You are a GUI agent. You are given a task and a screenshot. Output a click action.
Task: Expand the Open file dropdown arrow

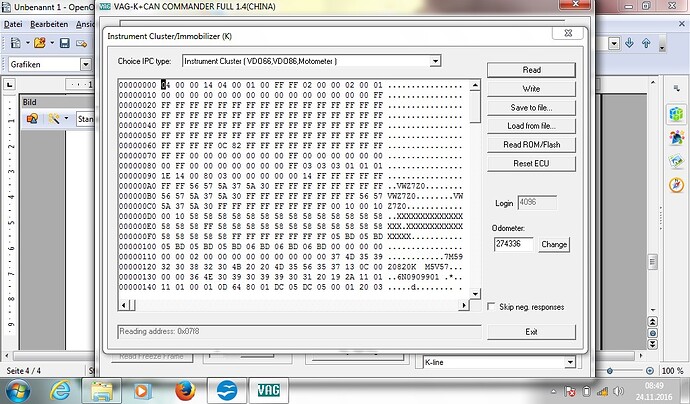pyautogui.click(x=52, y=43)
